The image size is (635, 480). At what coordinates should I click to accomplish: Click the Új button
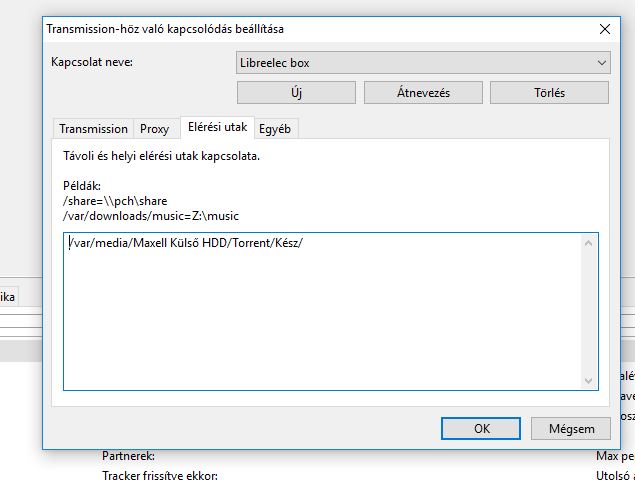tap(296, 93)
